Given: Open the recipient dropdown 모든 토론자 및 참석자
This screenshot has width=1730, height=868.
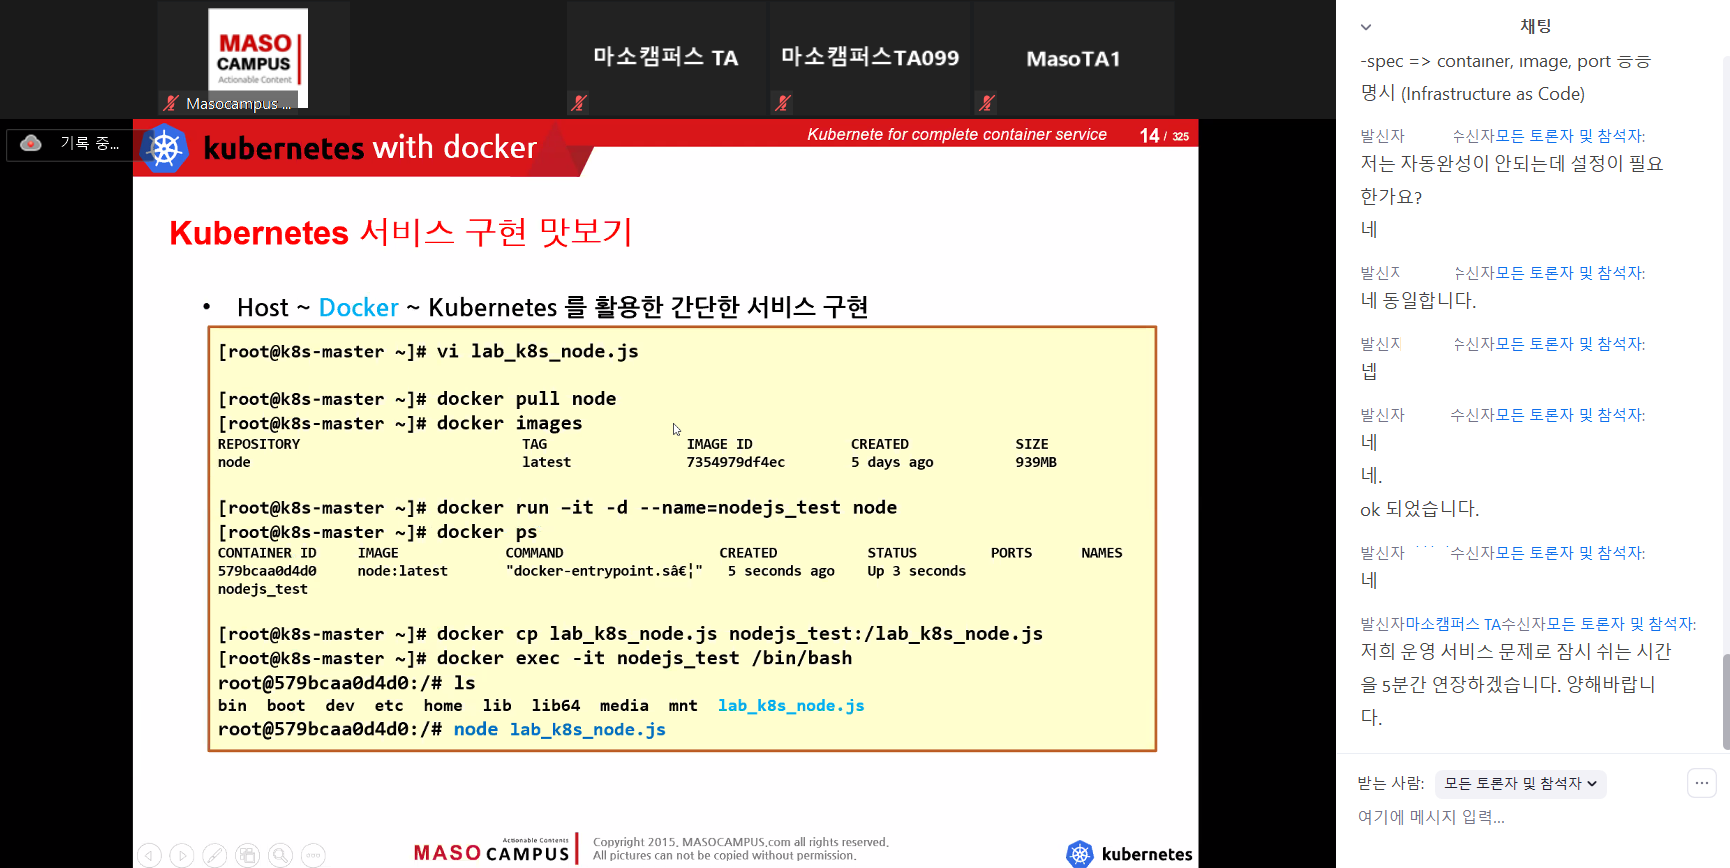Looking at the screenshot, I should click(x=1520, y=784).
